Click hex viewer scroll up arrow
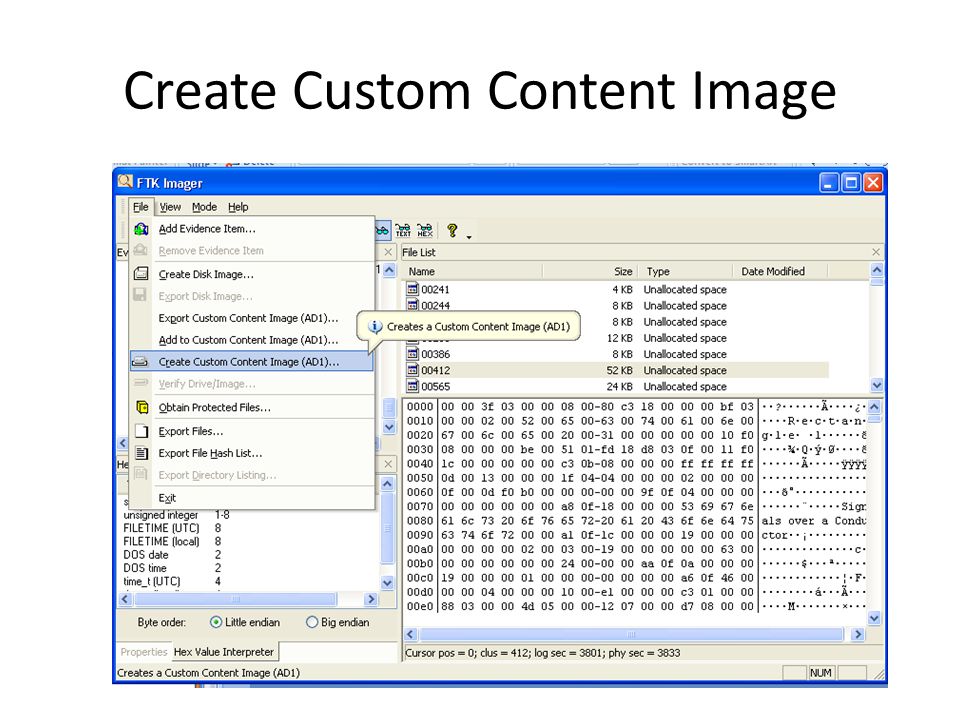This screenshot has width=960, height=720. (874, 407)
